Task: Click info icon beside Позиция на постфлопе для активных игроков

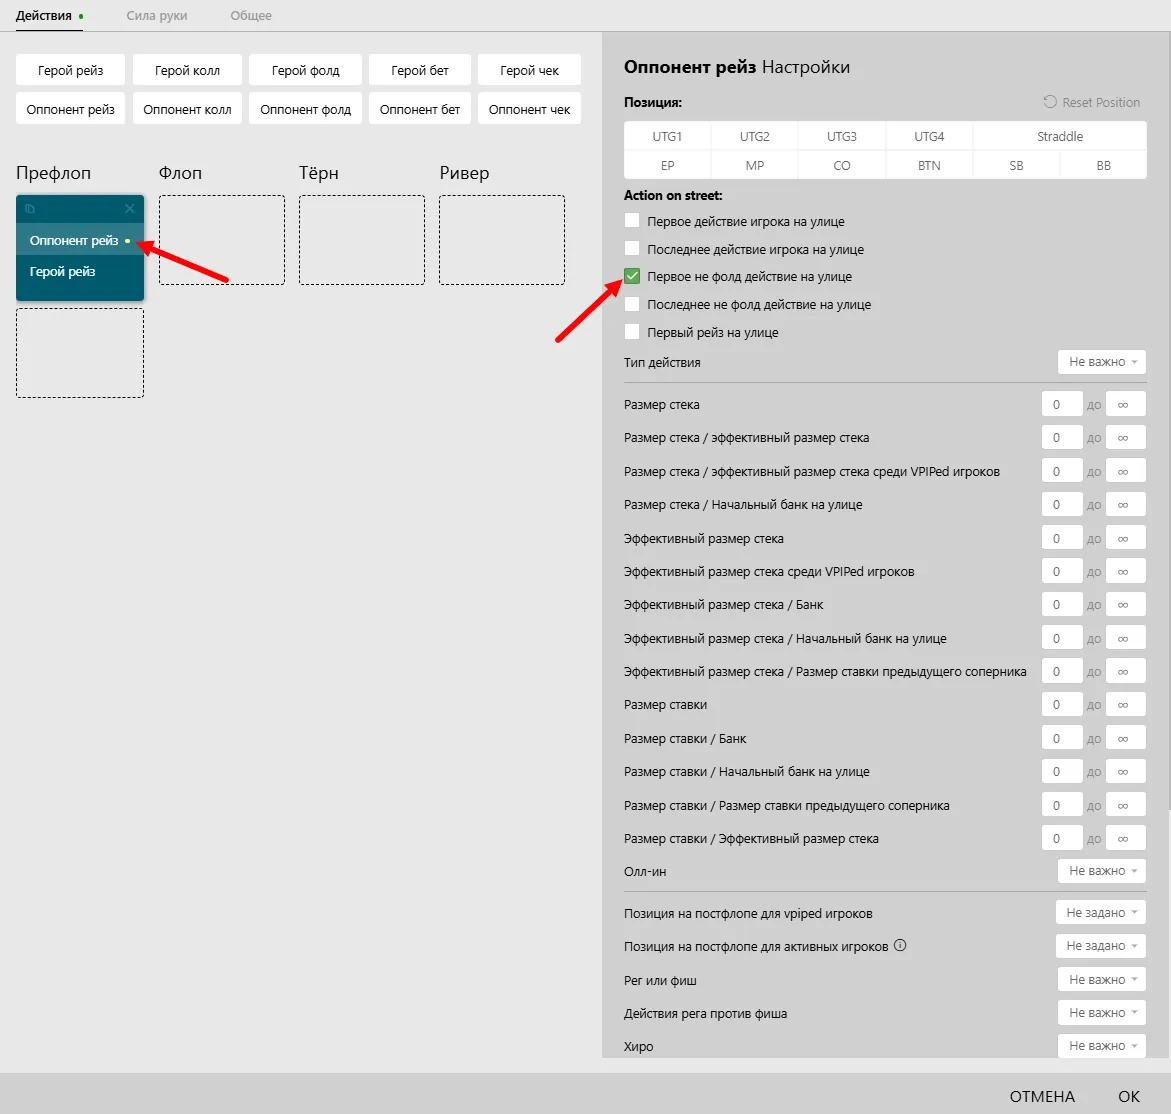Action: pos(900,945)
